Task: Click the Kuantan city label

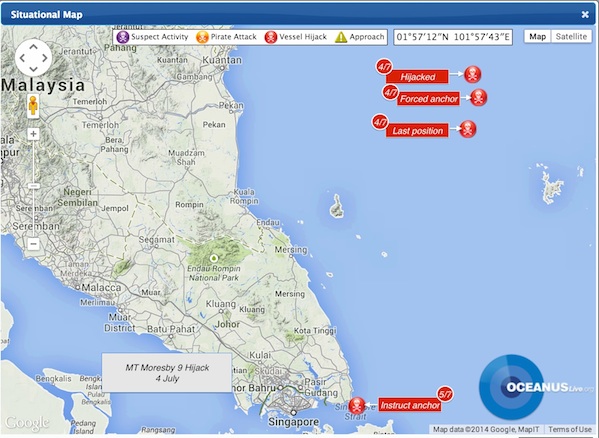Action: (x=222, y=60)
